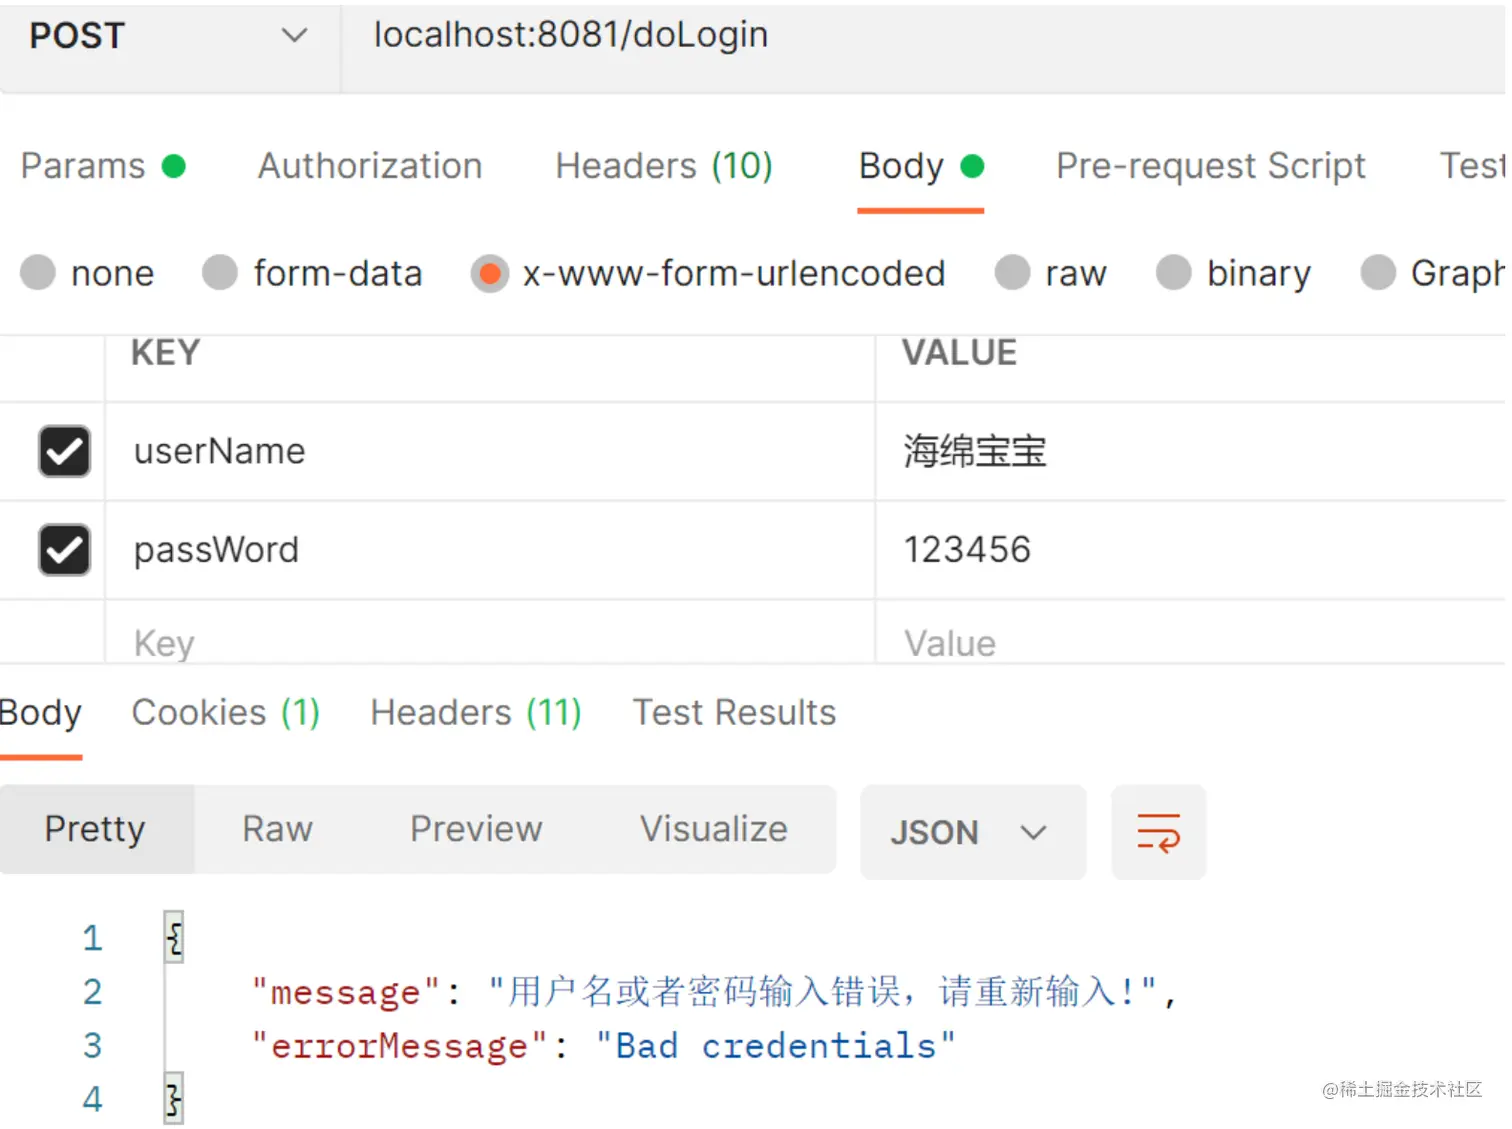Click line number 2 in response

tap(92, 992)
